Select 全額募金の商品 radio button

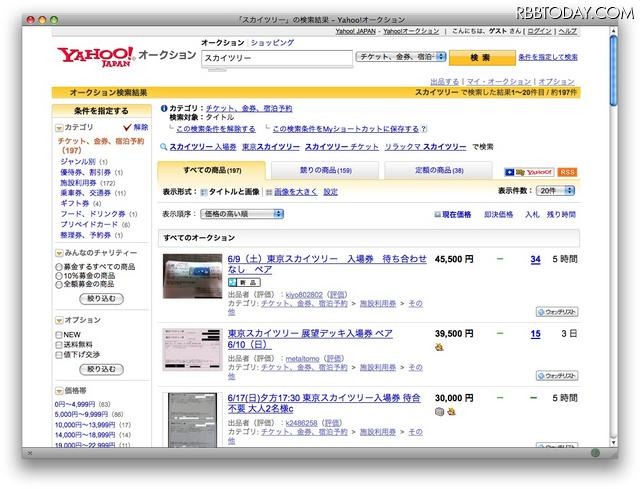(x=59, y=285)
